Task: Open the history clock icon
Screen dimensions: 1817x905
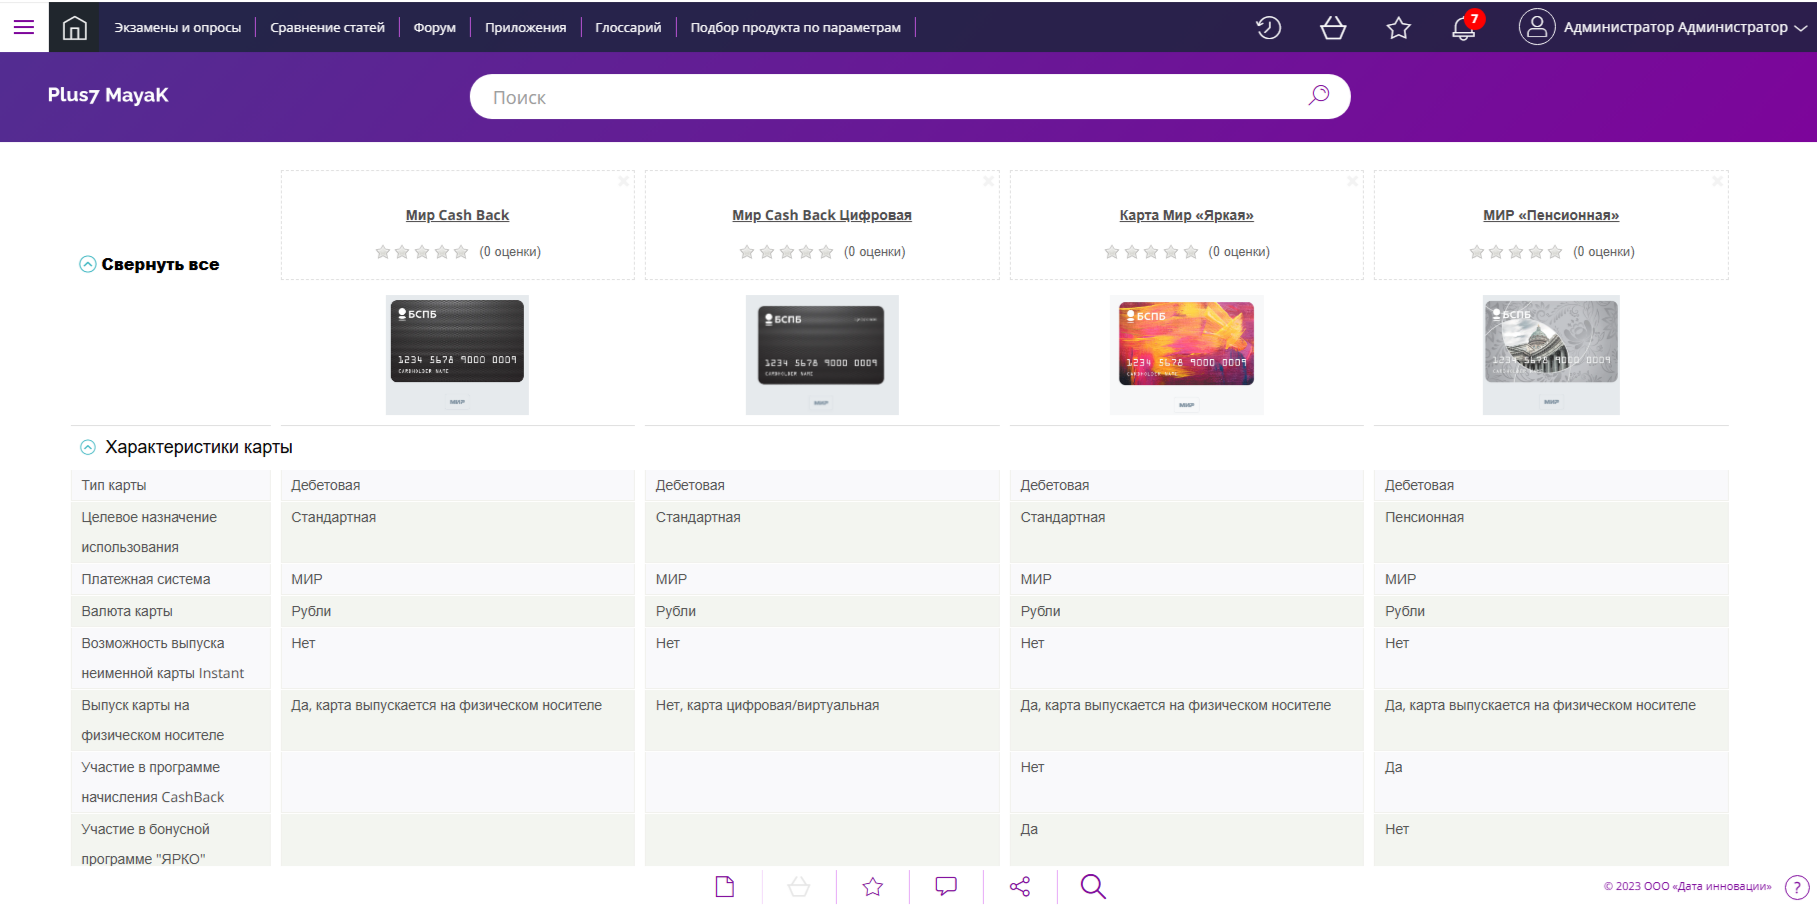Action: (1268, 28)
